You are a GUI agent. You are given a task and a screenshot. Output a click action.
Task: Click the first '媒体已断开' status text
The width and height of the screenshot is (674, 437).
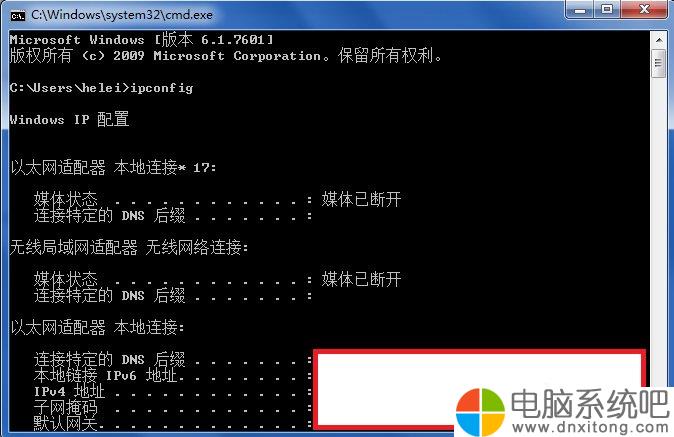click(362, 199)
